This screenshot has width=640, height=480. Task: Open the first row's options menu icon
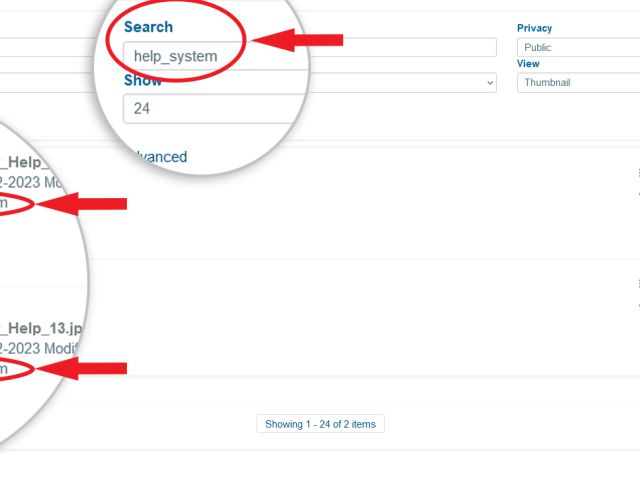click(638, 173)
